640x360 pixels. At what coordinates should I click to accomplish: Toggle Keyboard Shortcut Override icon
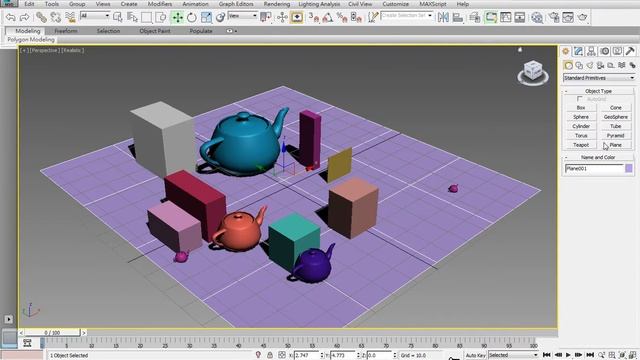coord(297,17)
